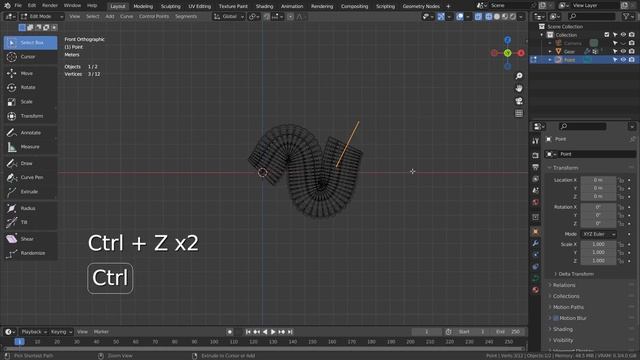Select the Measure tool
640x360 pixels.
pos(30,147)
